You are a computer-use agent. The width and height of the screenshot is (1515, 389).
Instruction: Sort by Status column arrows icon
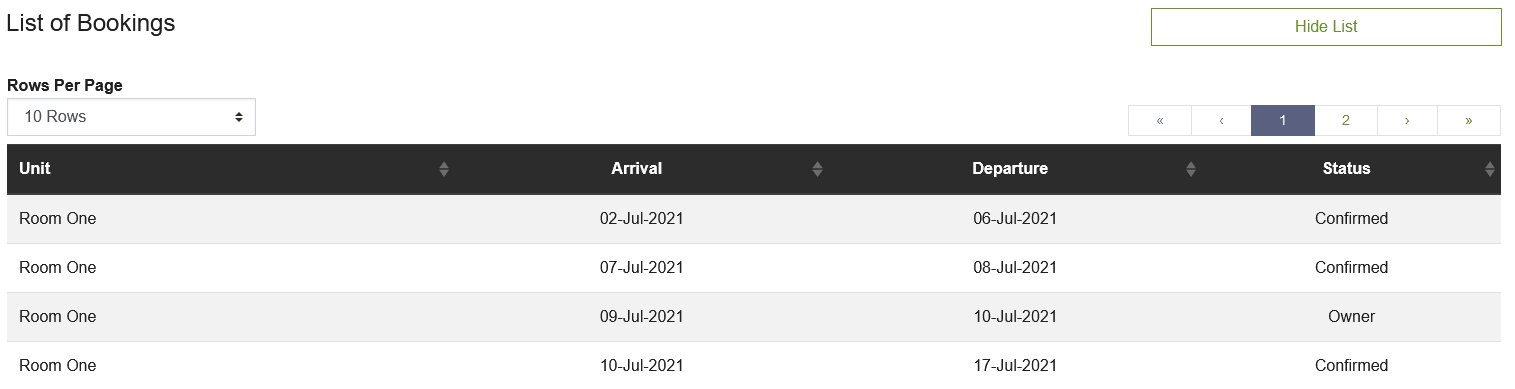(x=1490, y=169)
